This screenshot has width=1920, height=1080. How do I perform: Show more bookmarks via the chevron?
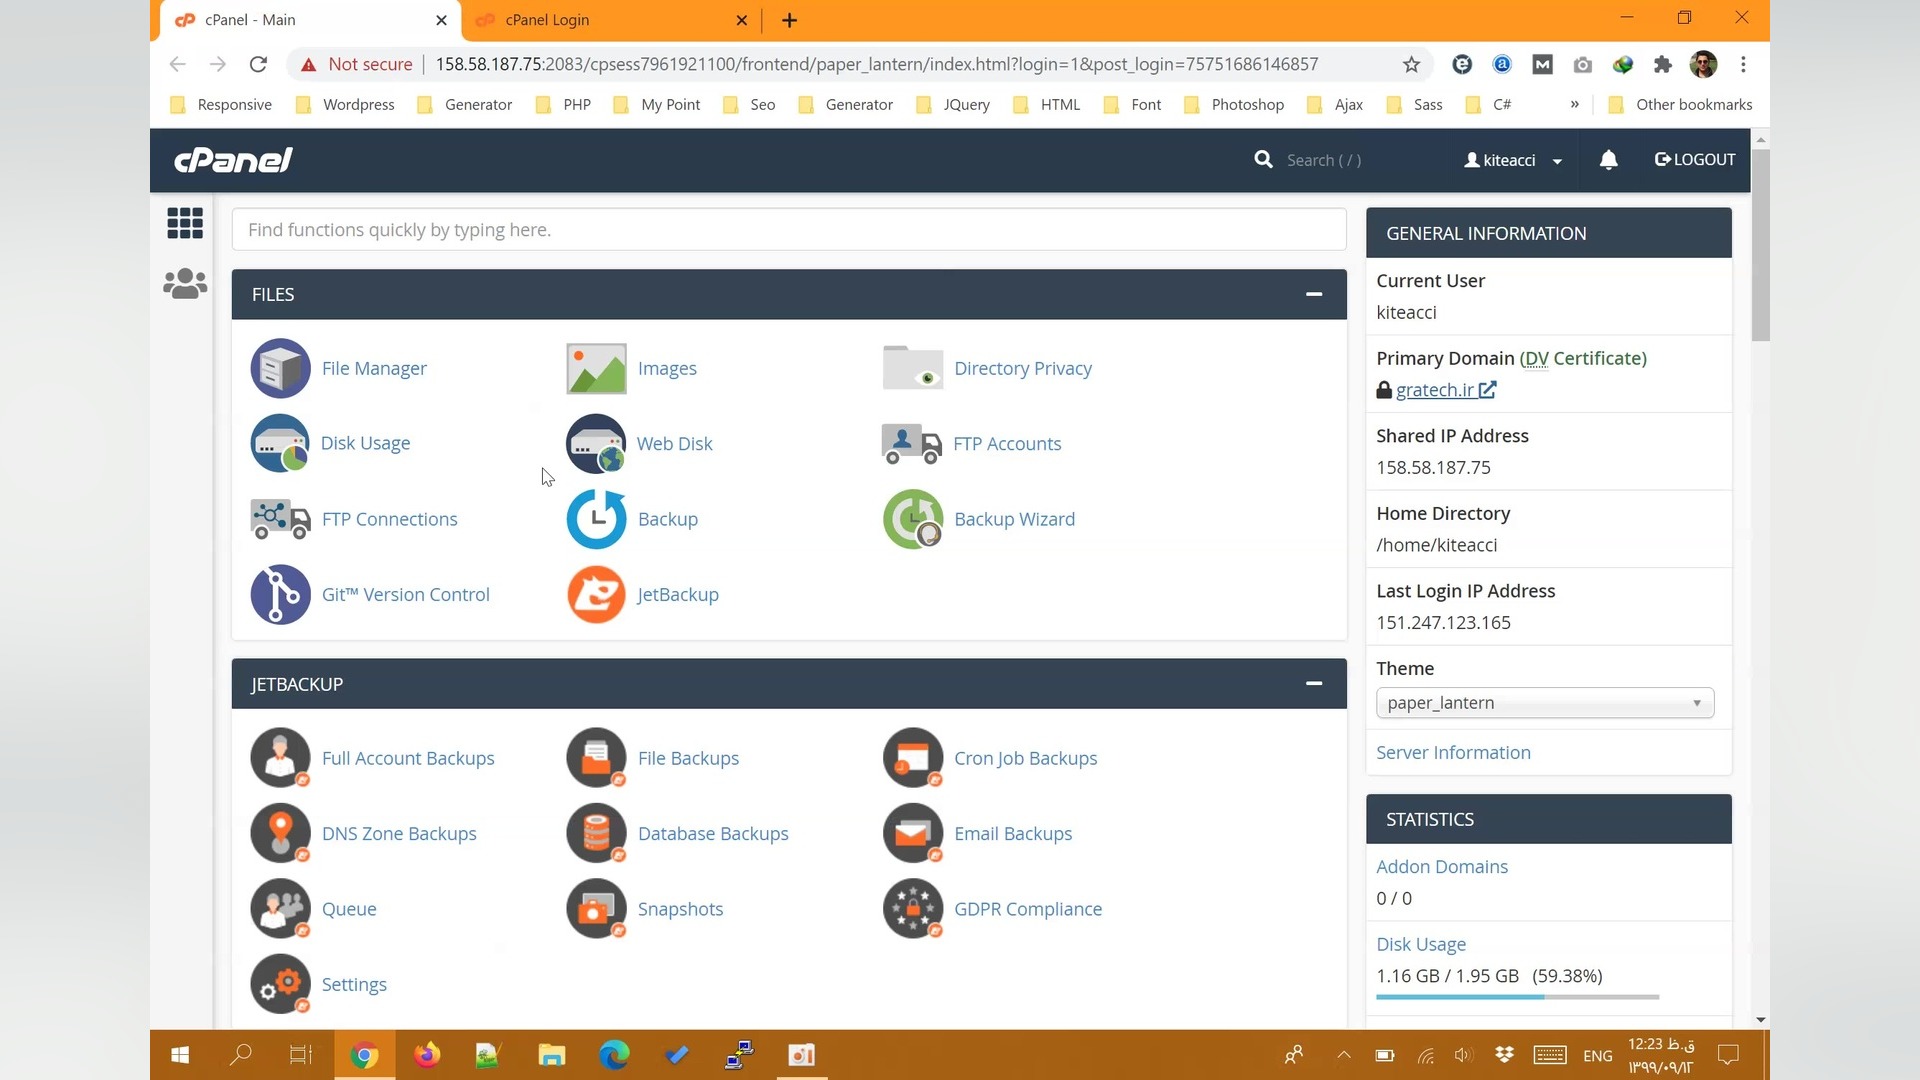click(1575, 104)
